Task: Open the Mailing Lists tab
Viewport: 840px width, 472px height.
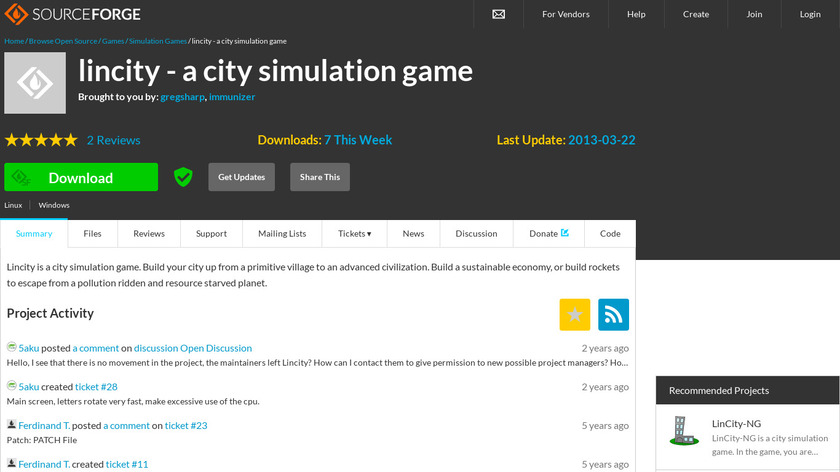Action: tap(282, 234)
